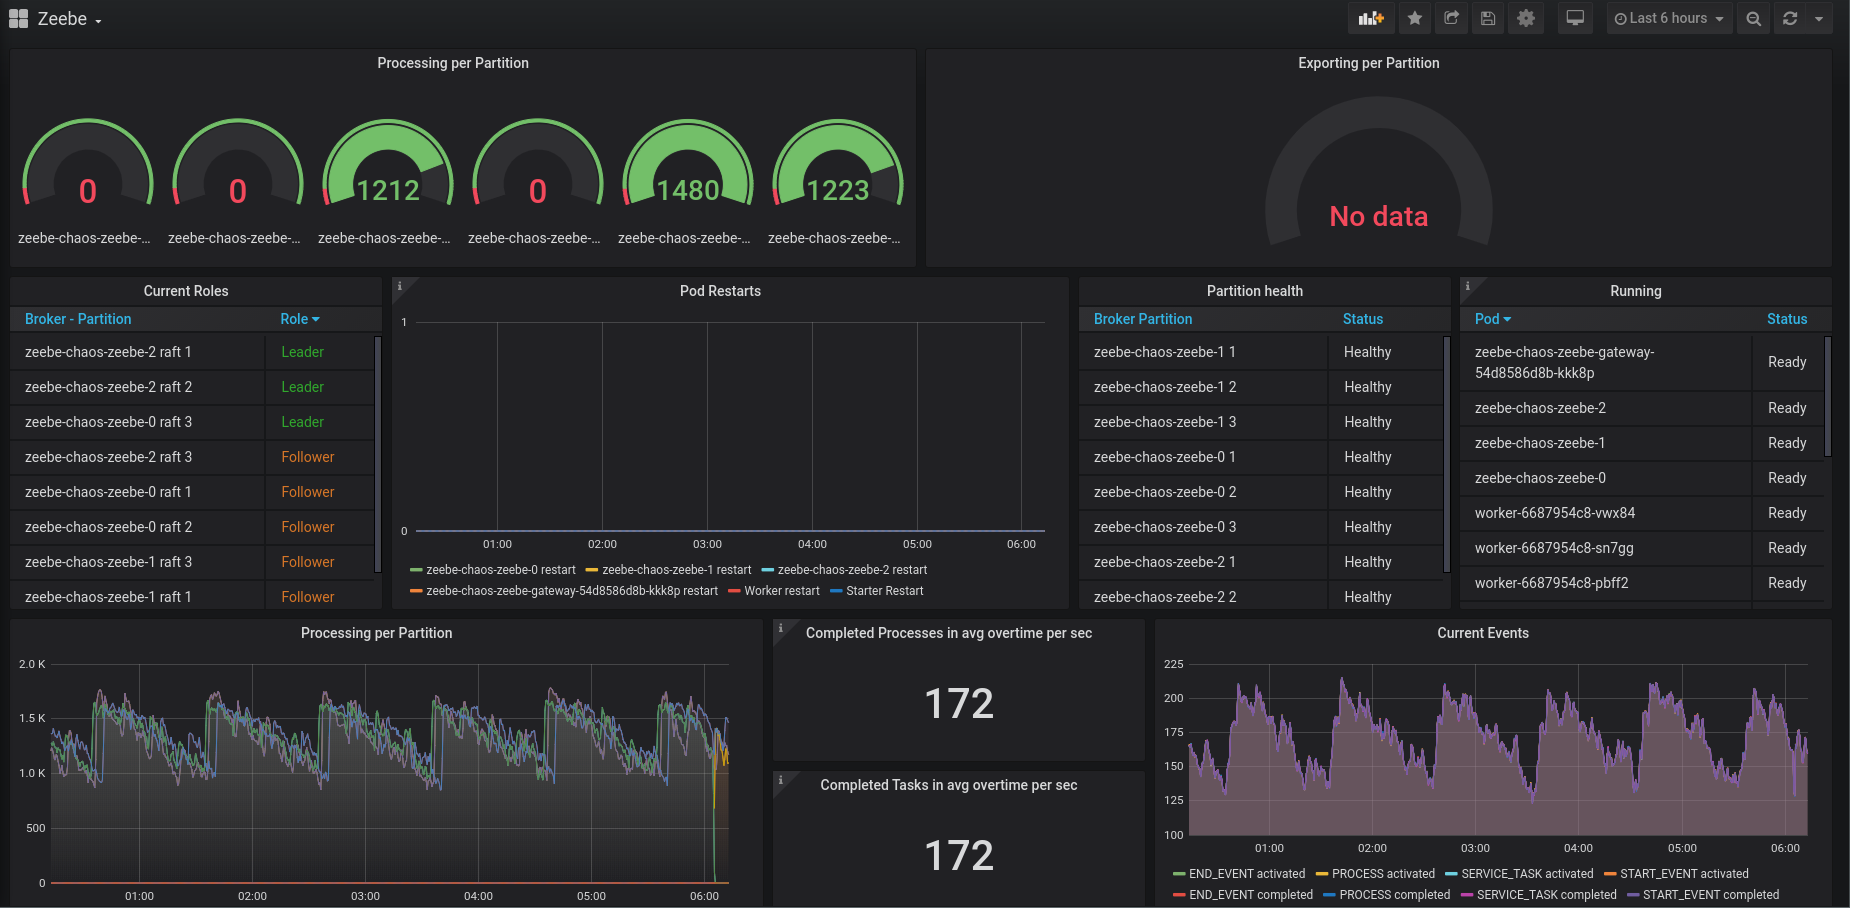
Task: Click the END_EVENT completed color swatch
Action: click(x=1179, y=895)
